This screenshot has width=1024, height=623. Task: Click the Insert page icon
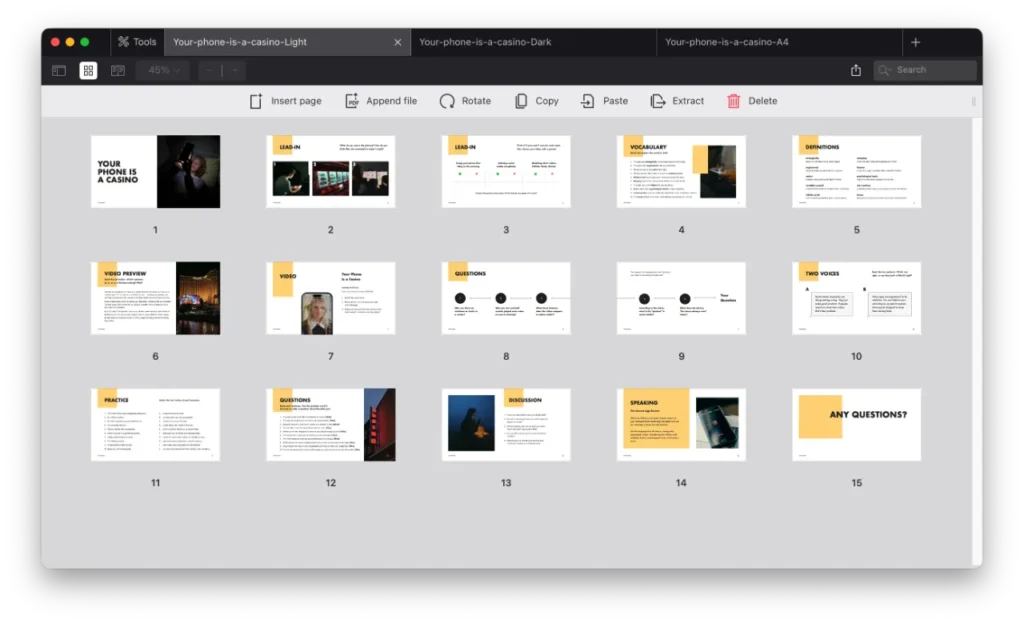click(x=256, y=101)
